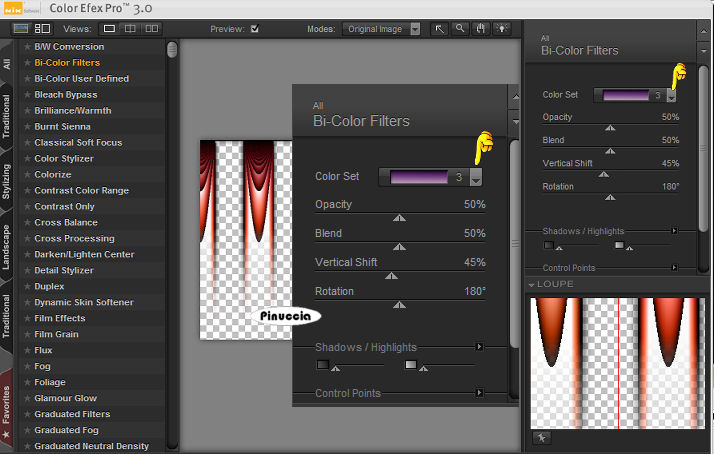Select the Graduated Filters filter
The width and height of the screenshot is (714, 454).
pyautogui.click(x=72, y=414)
